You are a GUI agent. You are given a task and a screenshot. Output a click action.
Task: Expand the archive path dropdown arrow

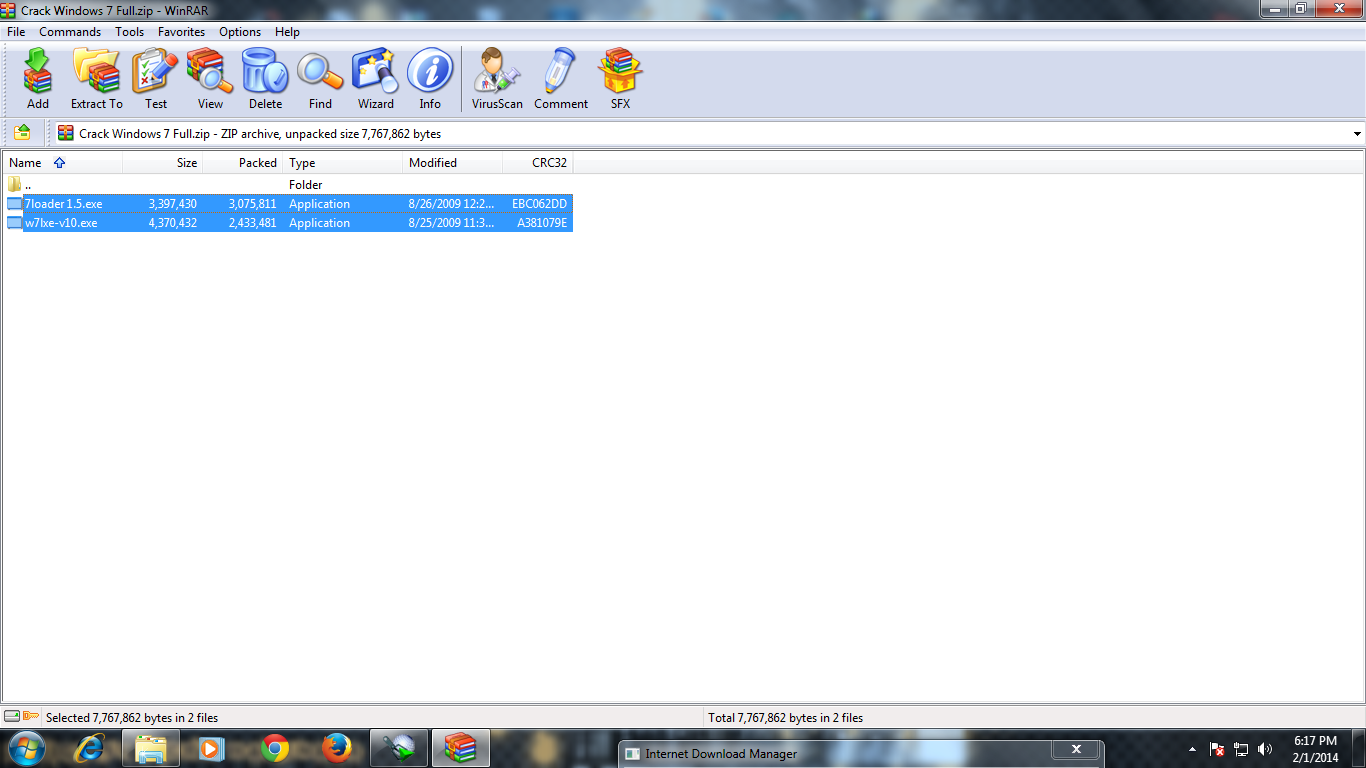[1357, 134]
